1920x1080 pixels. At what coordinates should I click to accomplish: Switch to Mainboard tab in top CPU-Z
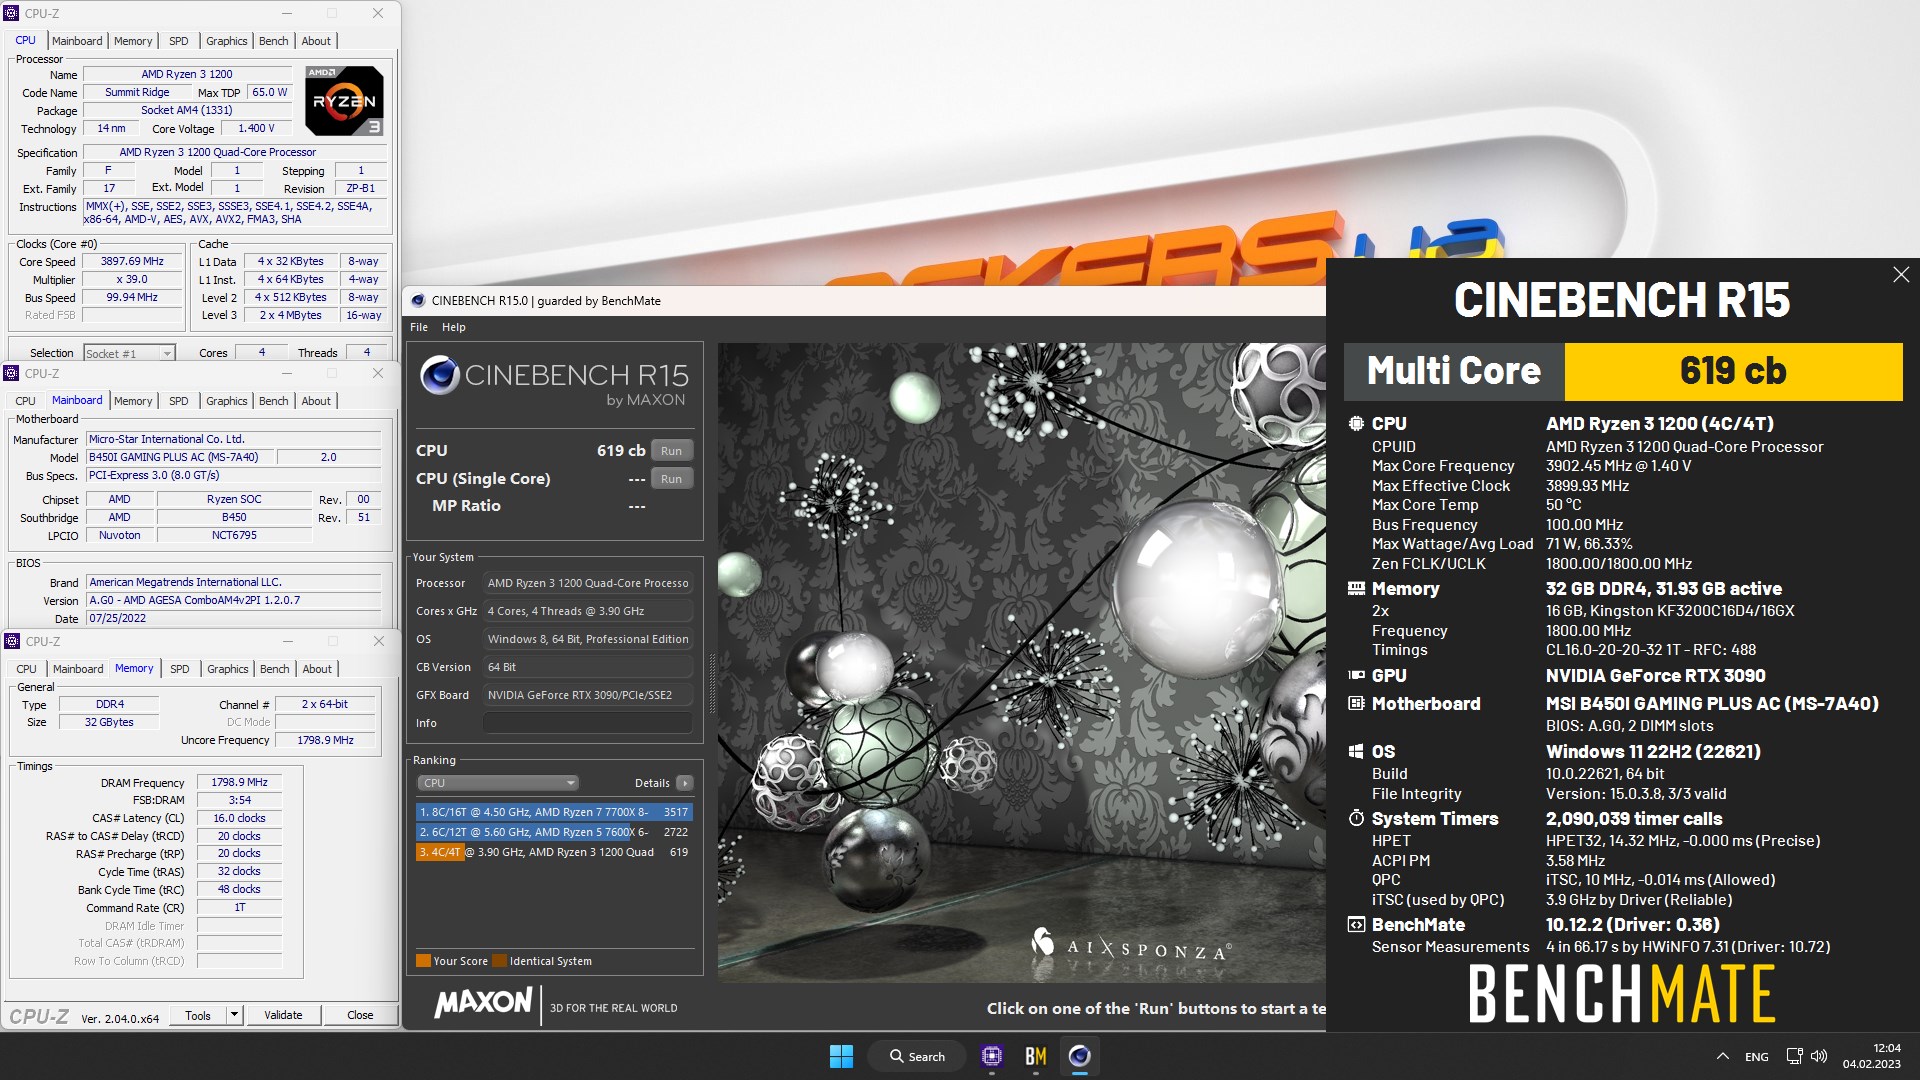coord(77,41)
